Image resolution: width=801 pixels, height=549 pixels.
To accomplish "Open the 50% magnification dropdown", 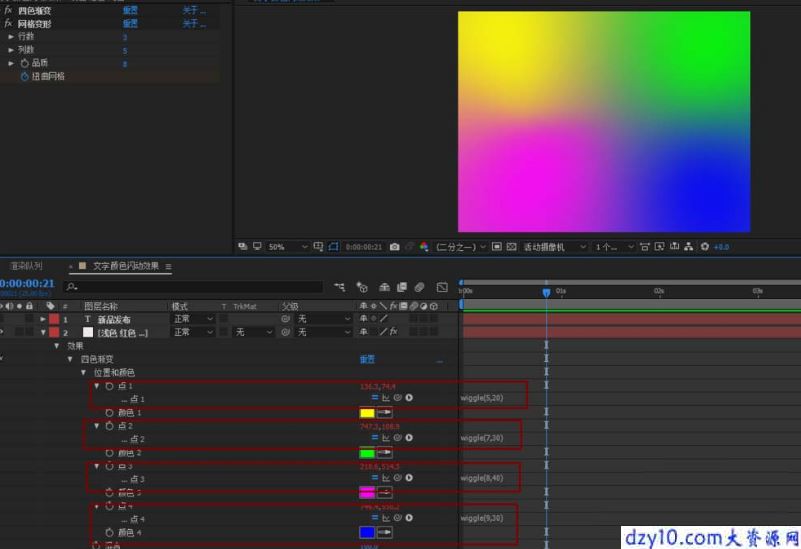I will [288, 247].
